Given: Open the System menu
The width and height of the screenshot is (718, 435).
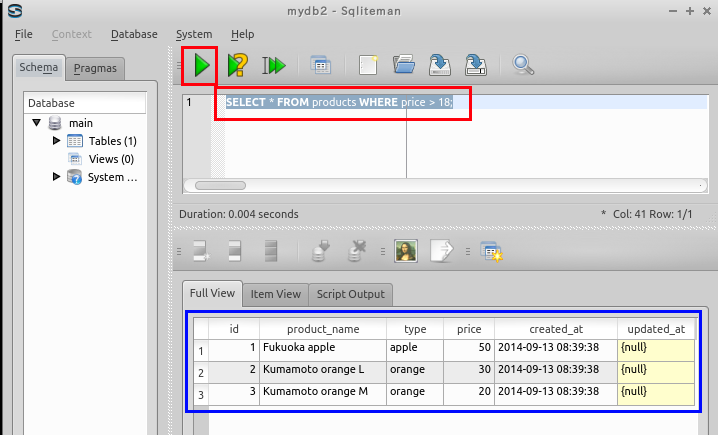Looking at the screenshot, I should click(x=194, y=34).
